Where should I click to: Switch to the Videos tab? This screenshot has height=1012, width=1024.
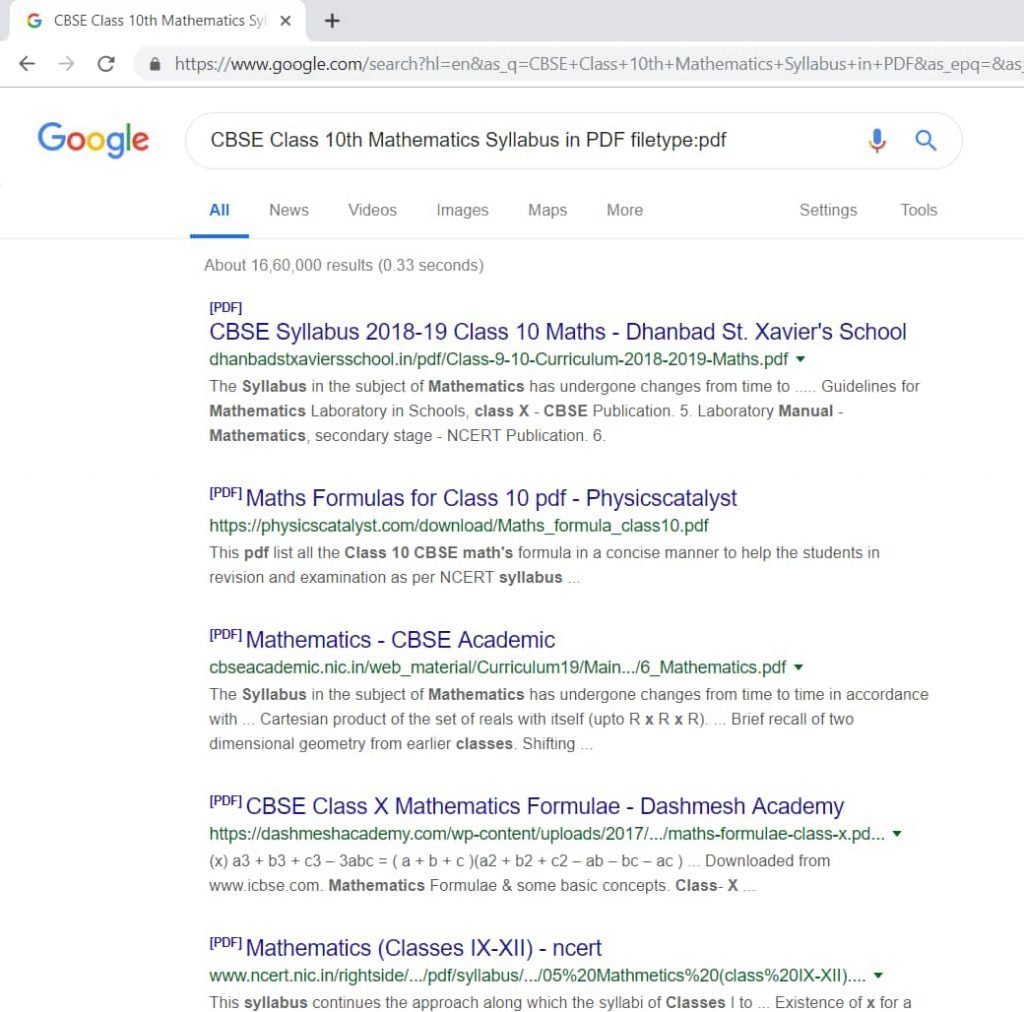point(372,210)
